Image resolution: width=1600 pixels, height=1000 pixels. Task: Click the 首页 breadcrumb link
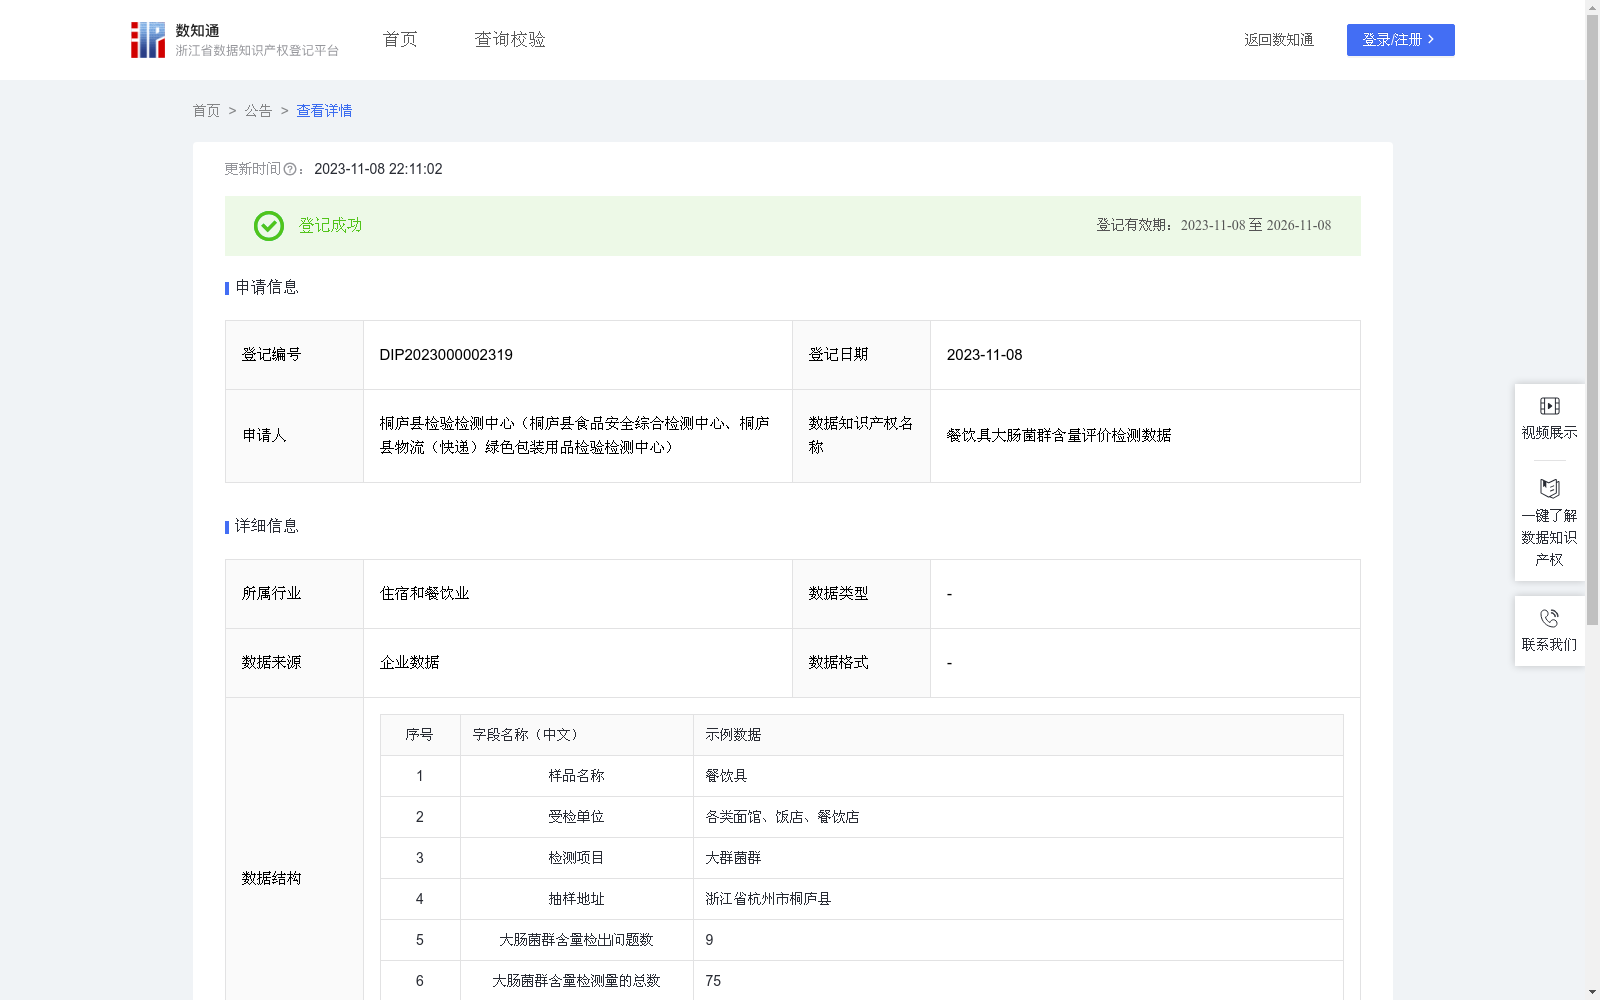click(x=206, y=111)
